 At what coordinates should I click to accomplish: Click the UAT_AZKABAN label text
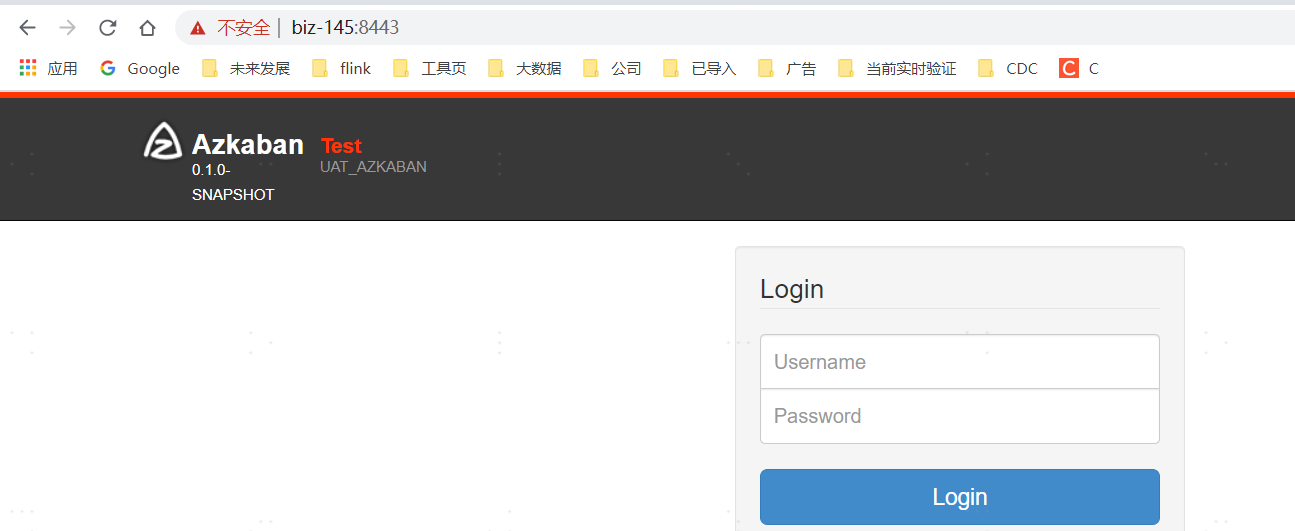click(373, 167)
